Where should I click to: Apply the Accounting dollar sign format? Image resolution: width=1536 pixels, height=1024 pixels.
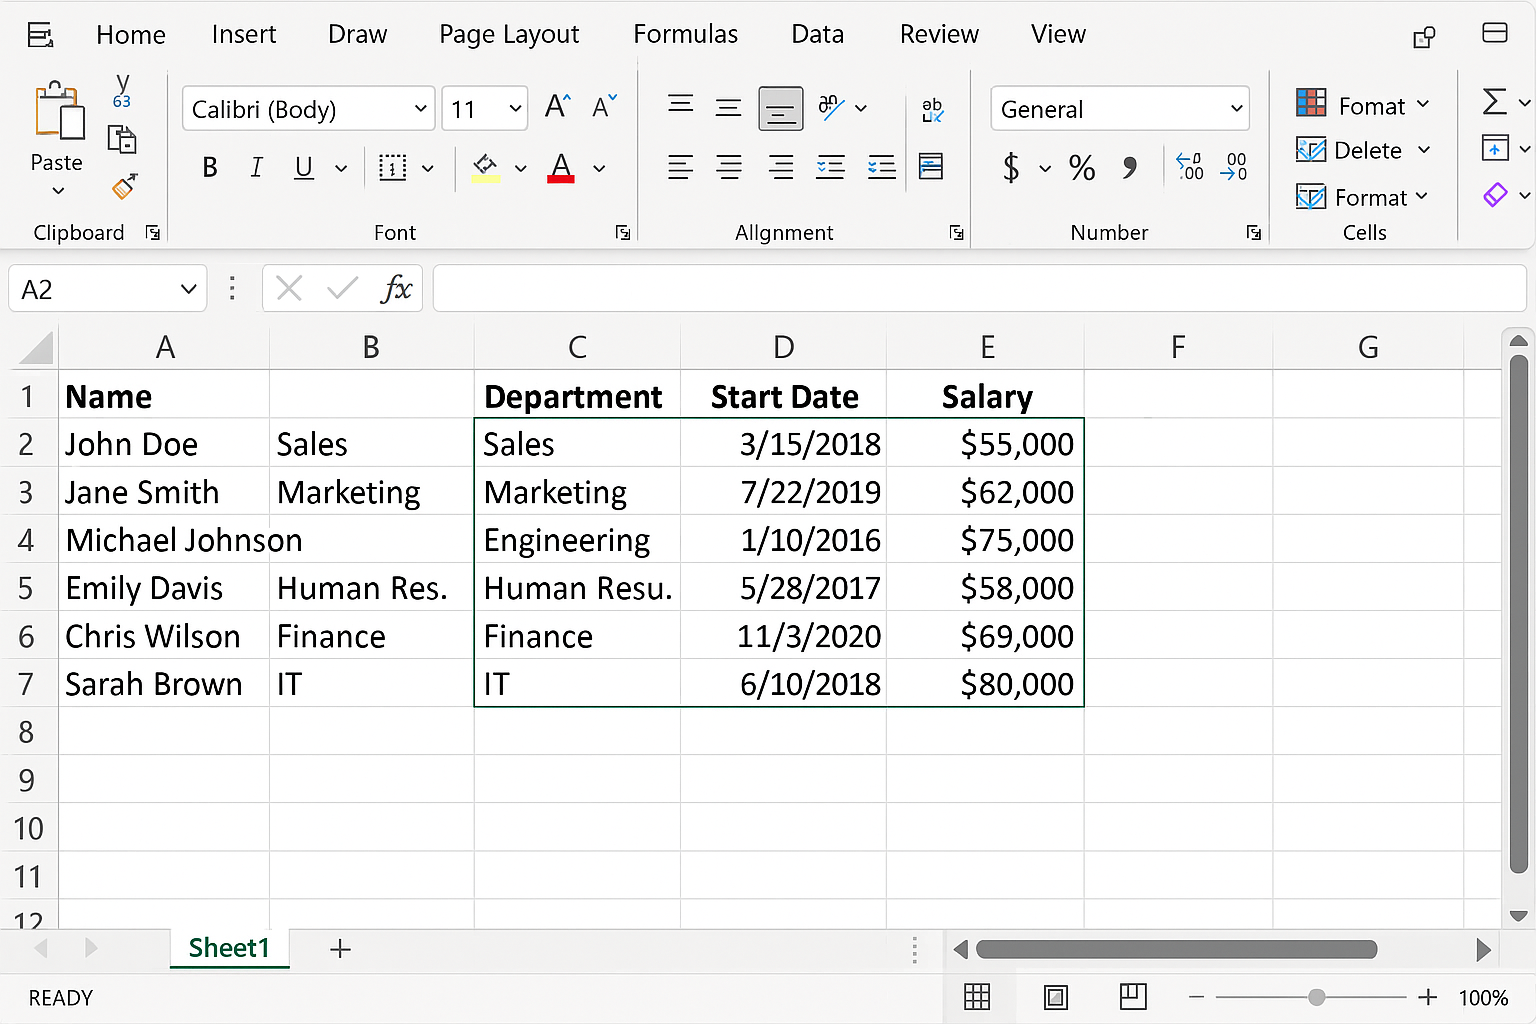click(1011, 167)
